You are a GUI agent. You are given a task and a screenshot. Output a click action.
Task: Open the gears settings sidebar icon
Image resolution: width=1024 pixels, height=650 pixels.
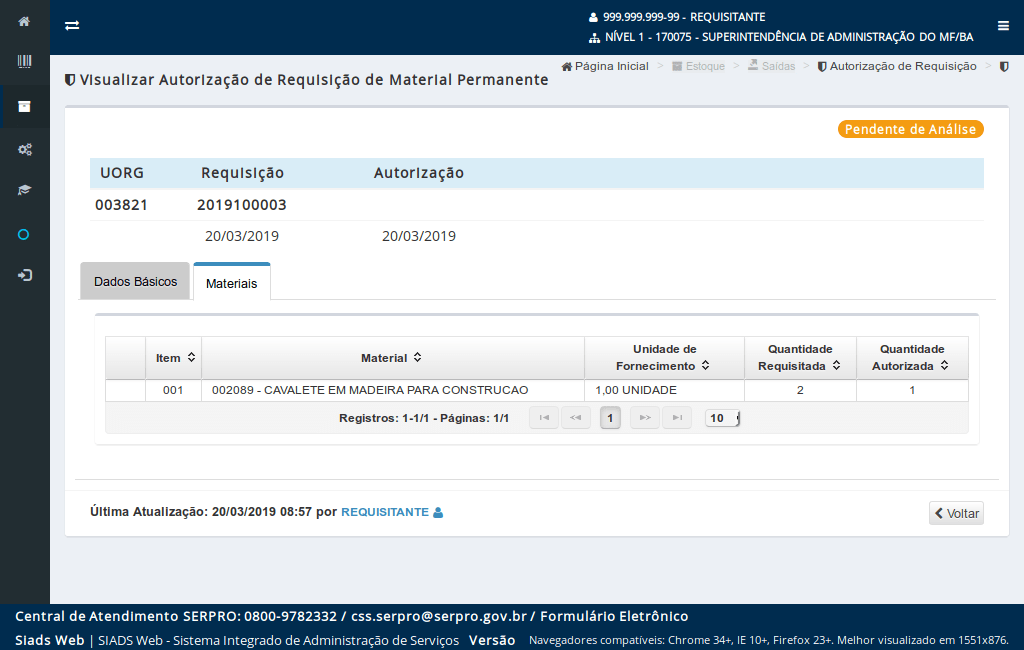point(24,150)
